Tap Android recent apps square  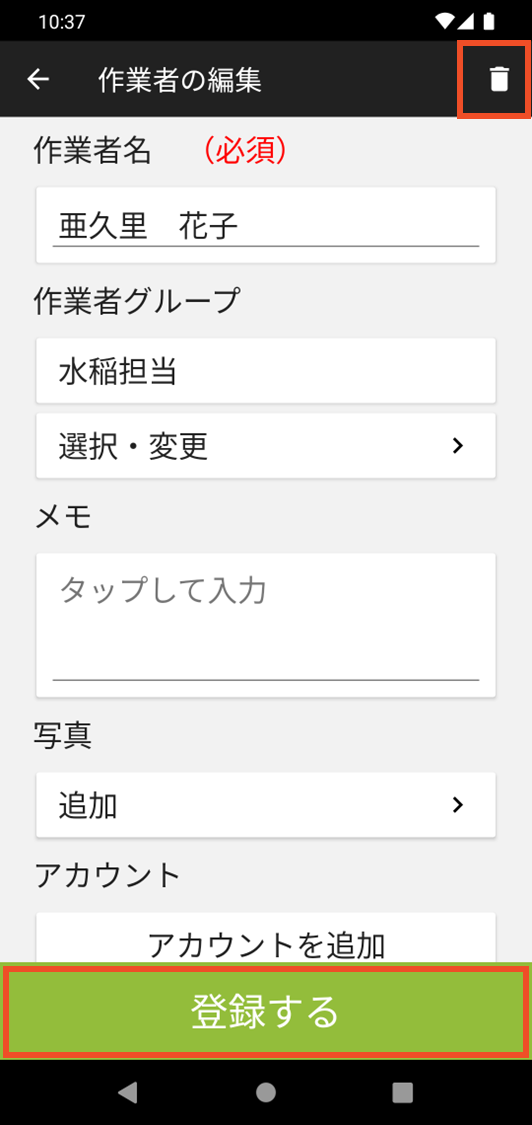(x=403, y=1091)
